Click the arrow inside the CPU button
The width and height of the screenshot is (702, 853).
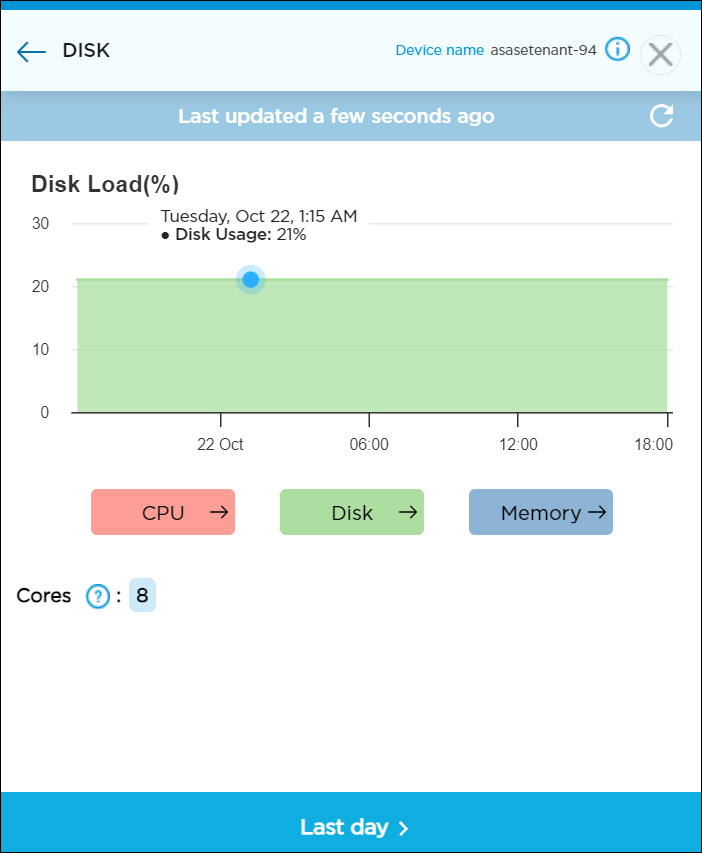(x=218, y=511)
